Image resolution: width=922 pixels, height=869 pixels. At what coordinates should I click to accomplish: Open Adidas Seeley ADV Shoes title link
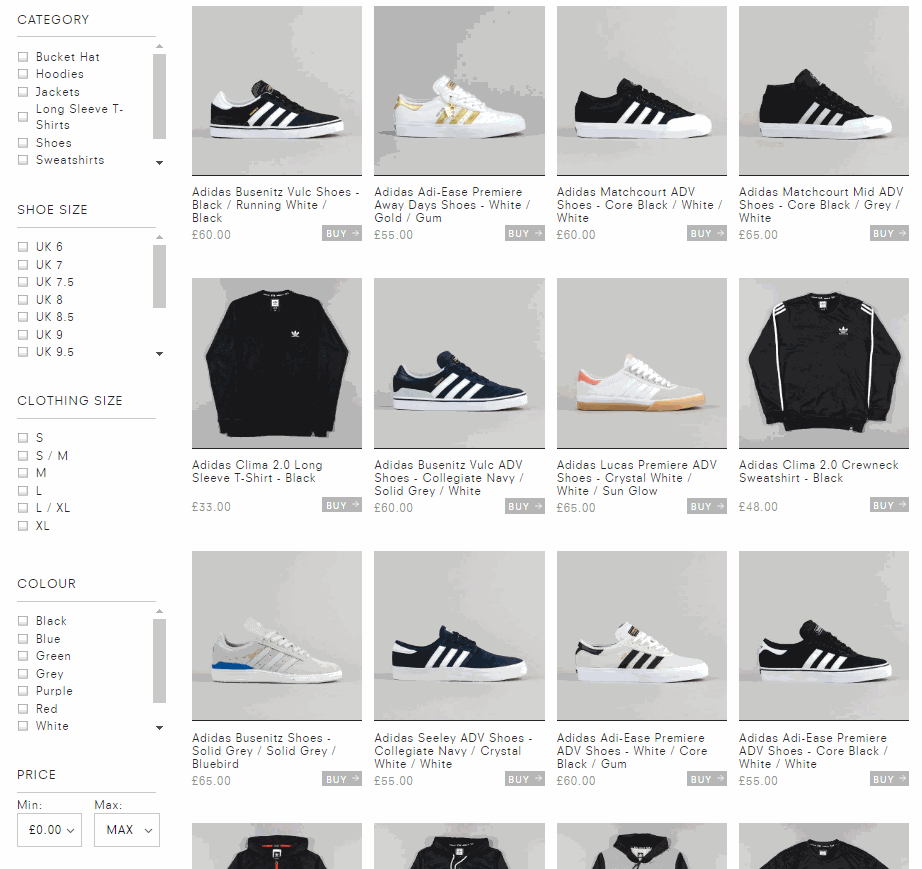pos(453,750)
